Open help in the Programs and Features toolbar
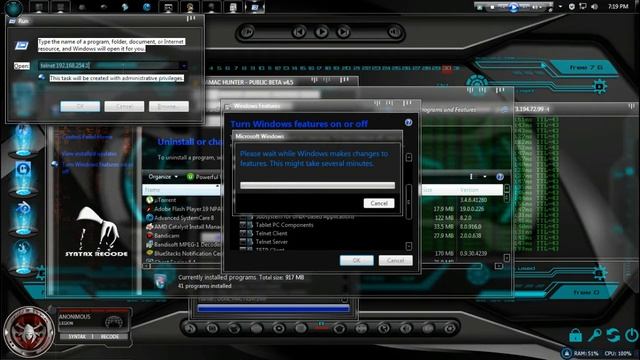This screenshot has width=640, height=360. (x=500, y=177)
